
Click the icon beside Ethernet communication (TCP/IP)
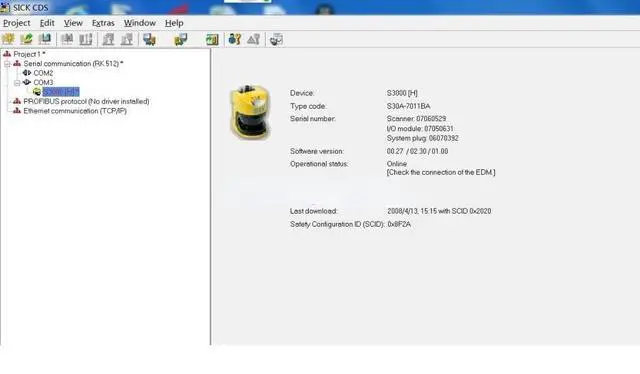pos(17,111)
